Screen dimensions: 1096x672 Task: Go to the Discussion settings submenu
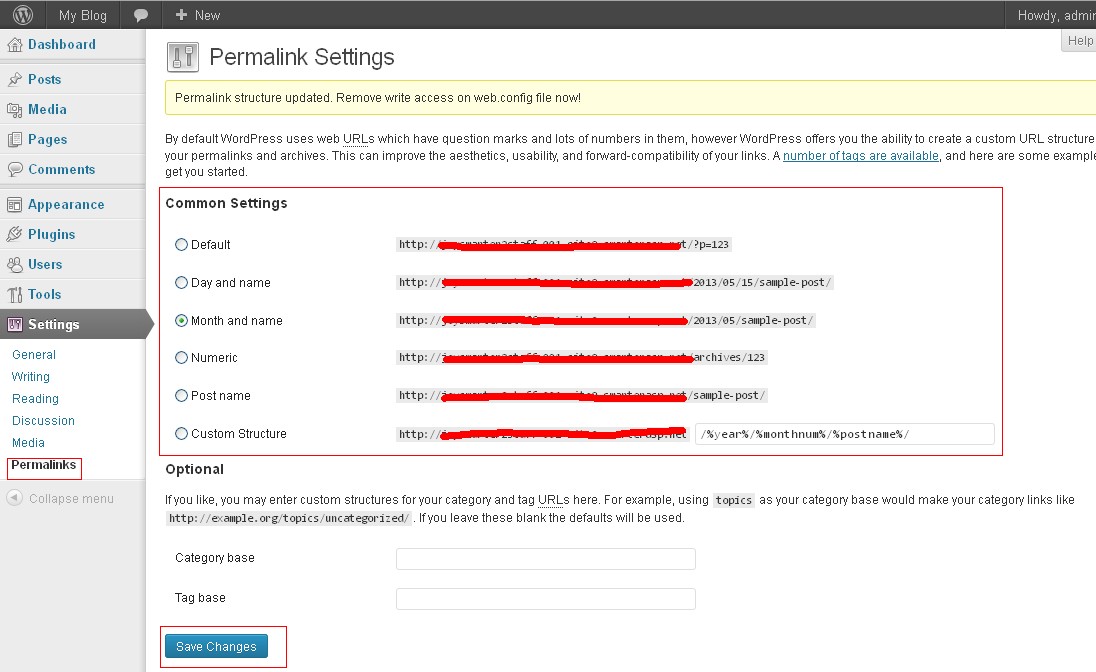coord(43,421)
